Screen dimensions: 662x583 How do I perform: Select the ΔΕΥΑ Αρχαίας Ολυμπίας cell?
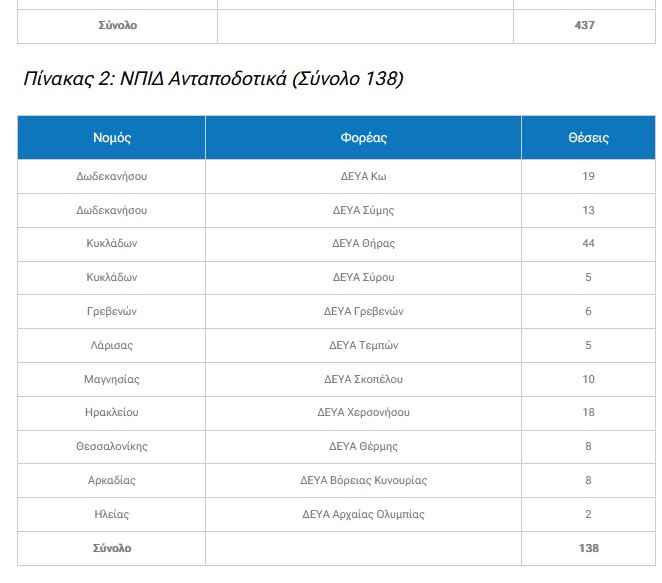coord(363,514)
